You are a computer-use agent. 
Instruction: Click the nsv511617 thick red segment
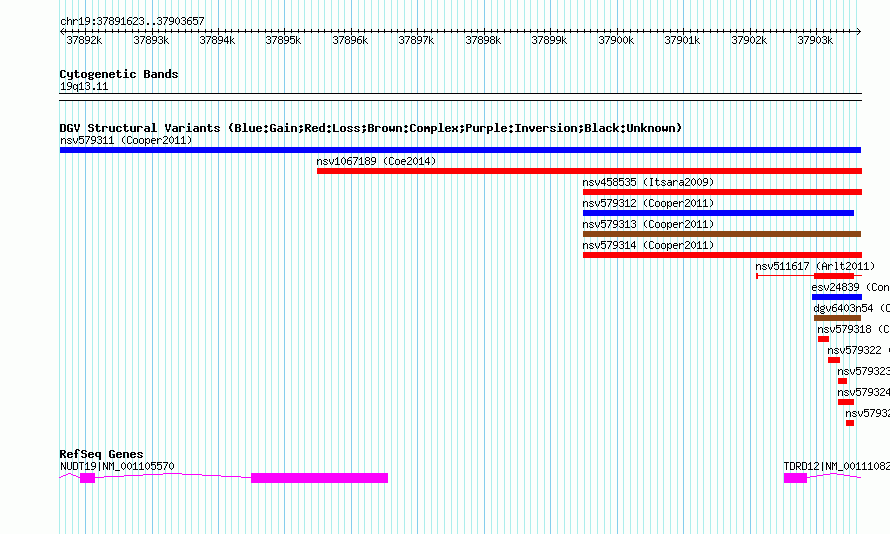pos(834,276)
